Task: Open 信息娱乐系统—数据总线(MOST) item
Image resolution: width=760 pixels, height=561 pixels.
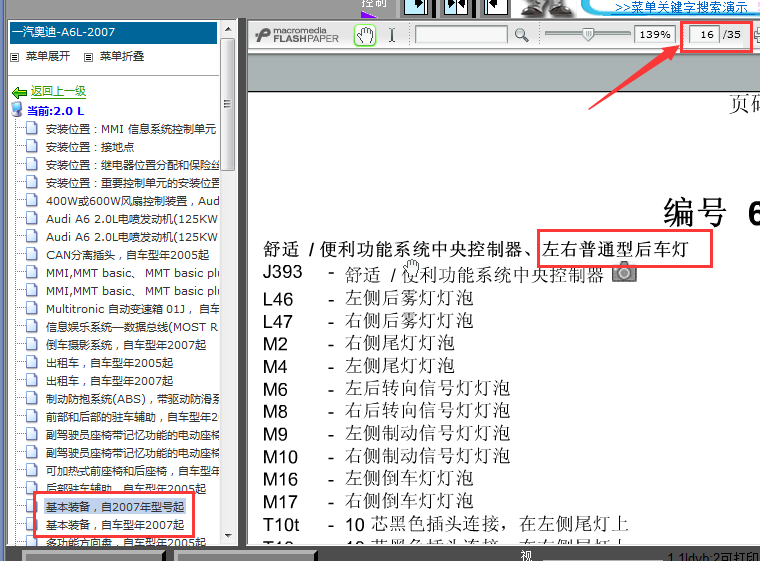Action: [x=132, y=327]
